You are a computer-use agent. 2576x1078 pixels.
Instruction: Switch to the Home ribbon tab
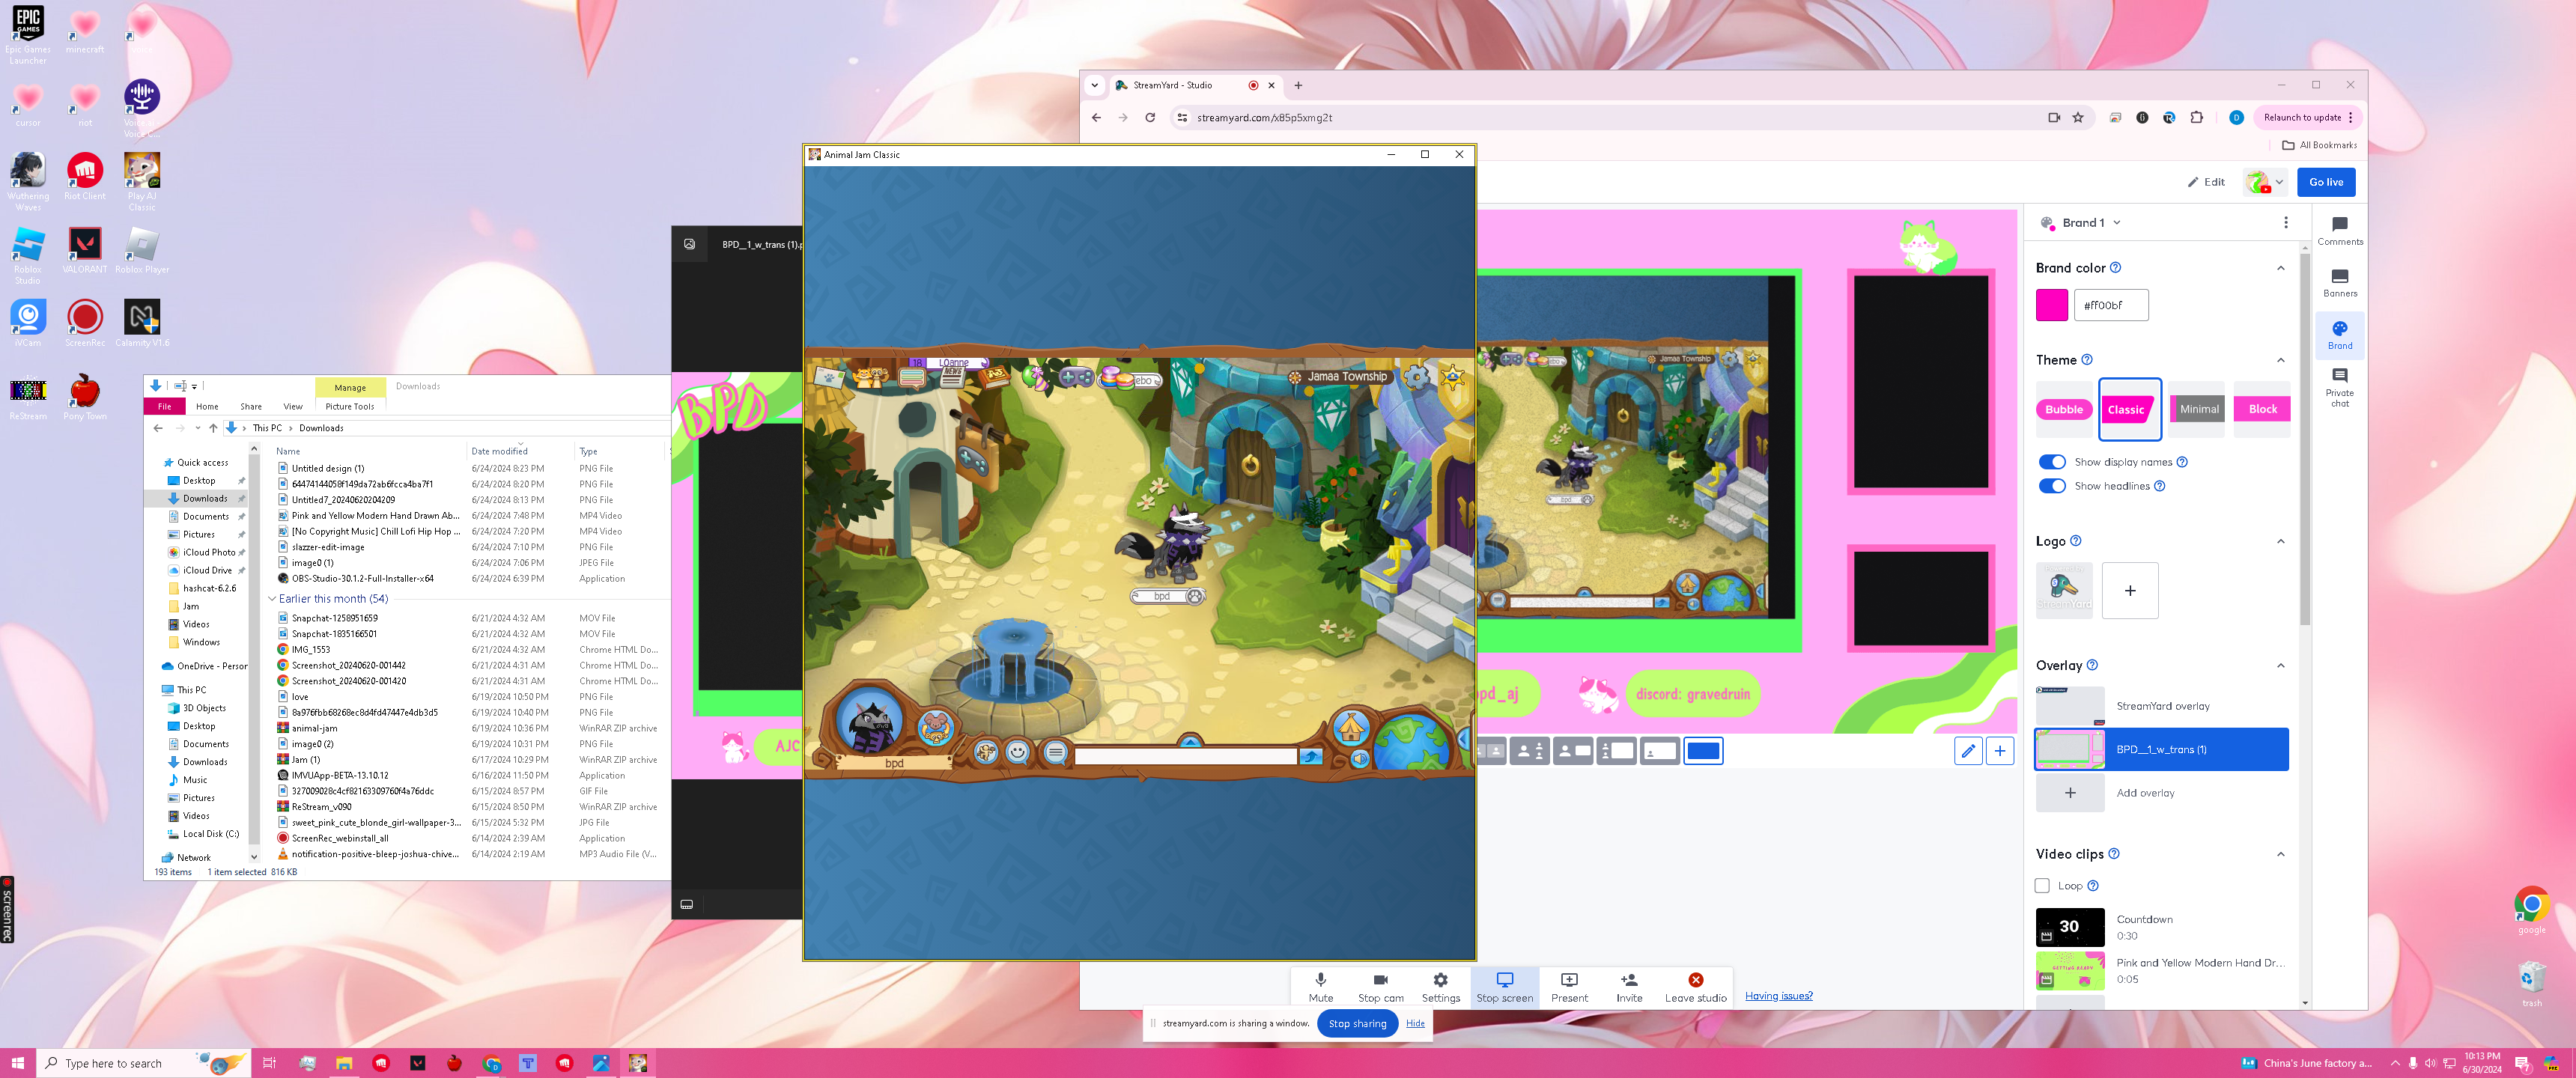(x=207, y=407)
